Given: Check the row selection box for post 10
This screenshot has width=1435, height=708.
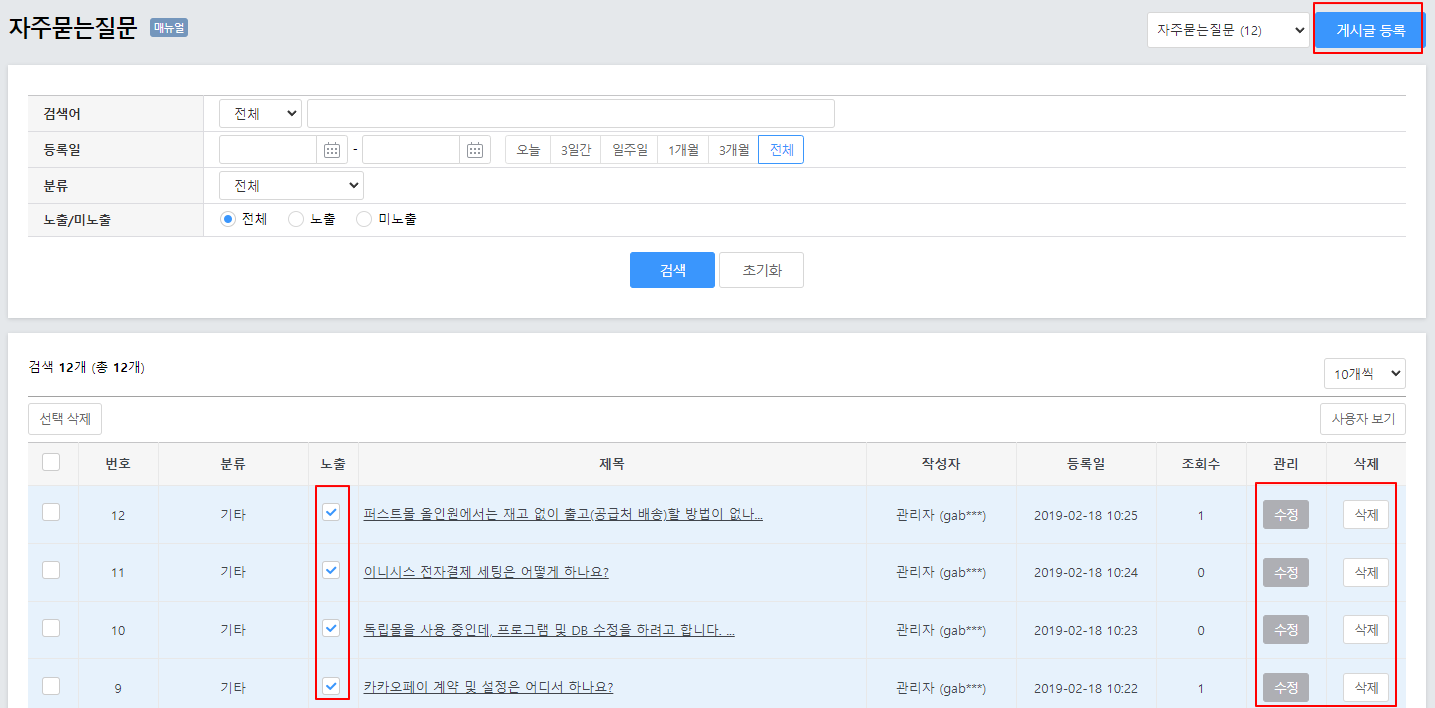Looking at the screenshot, I should (51, 628).
